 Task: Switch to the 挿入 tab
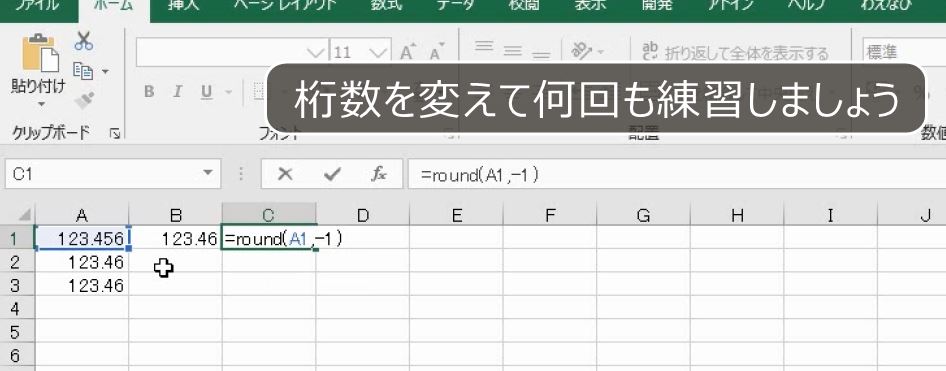tap(183, 6)
